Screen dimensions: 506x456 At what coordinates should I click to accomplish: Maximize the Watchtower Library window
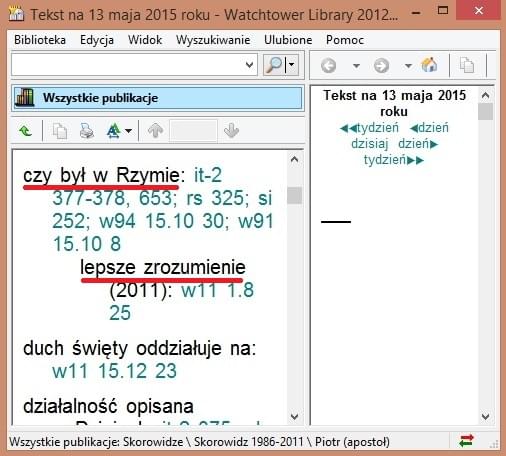[443, 11]
